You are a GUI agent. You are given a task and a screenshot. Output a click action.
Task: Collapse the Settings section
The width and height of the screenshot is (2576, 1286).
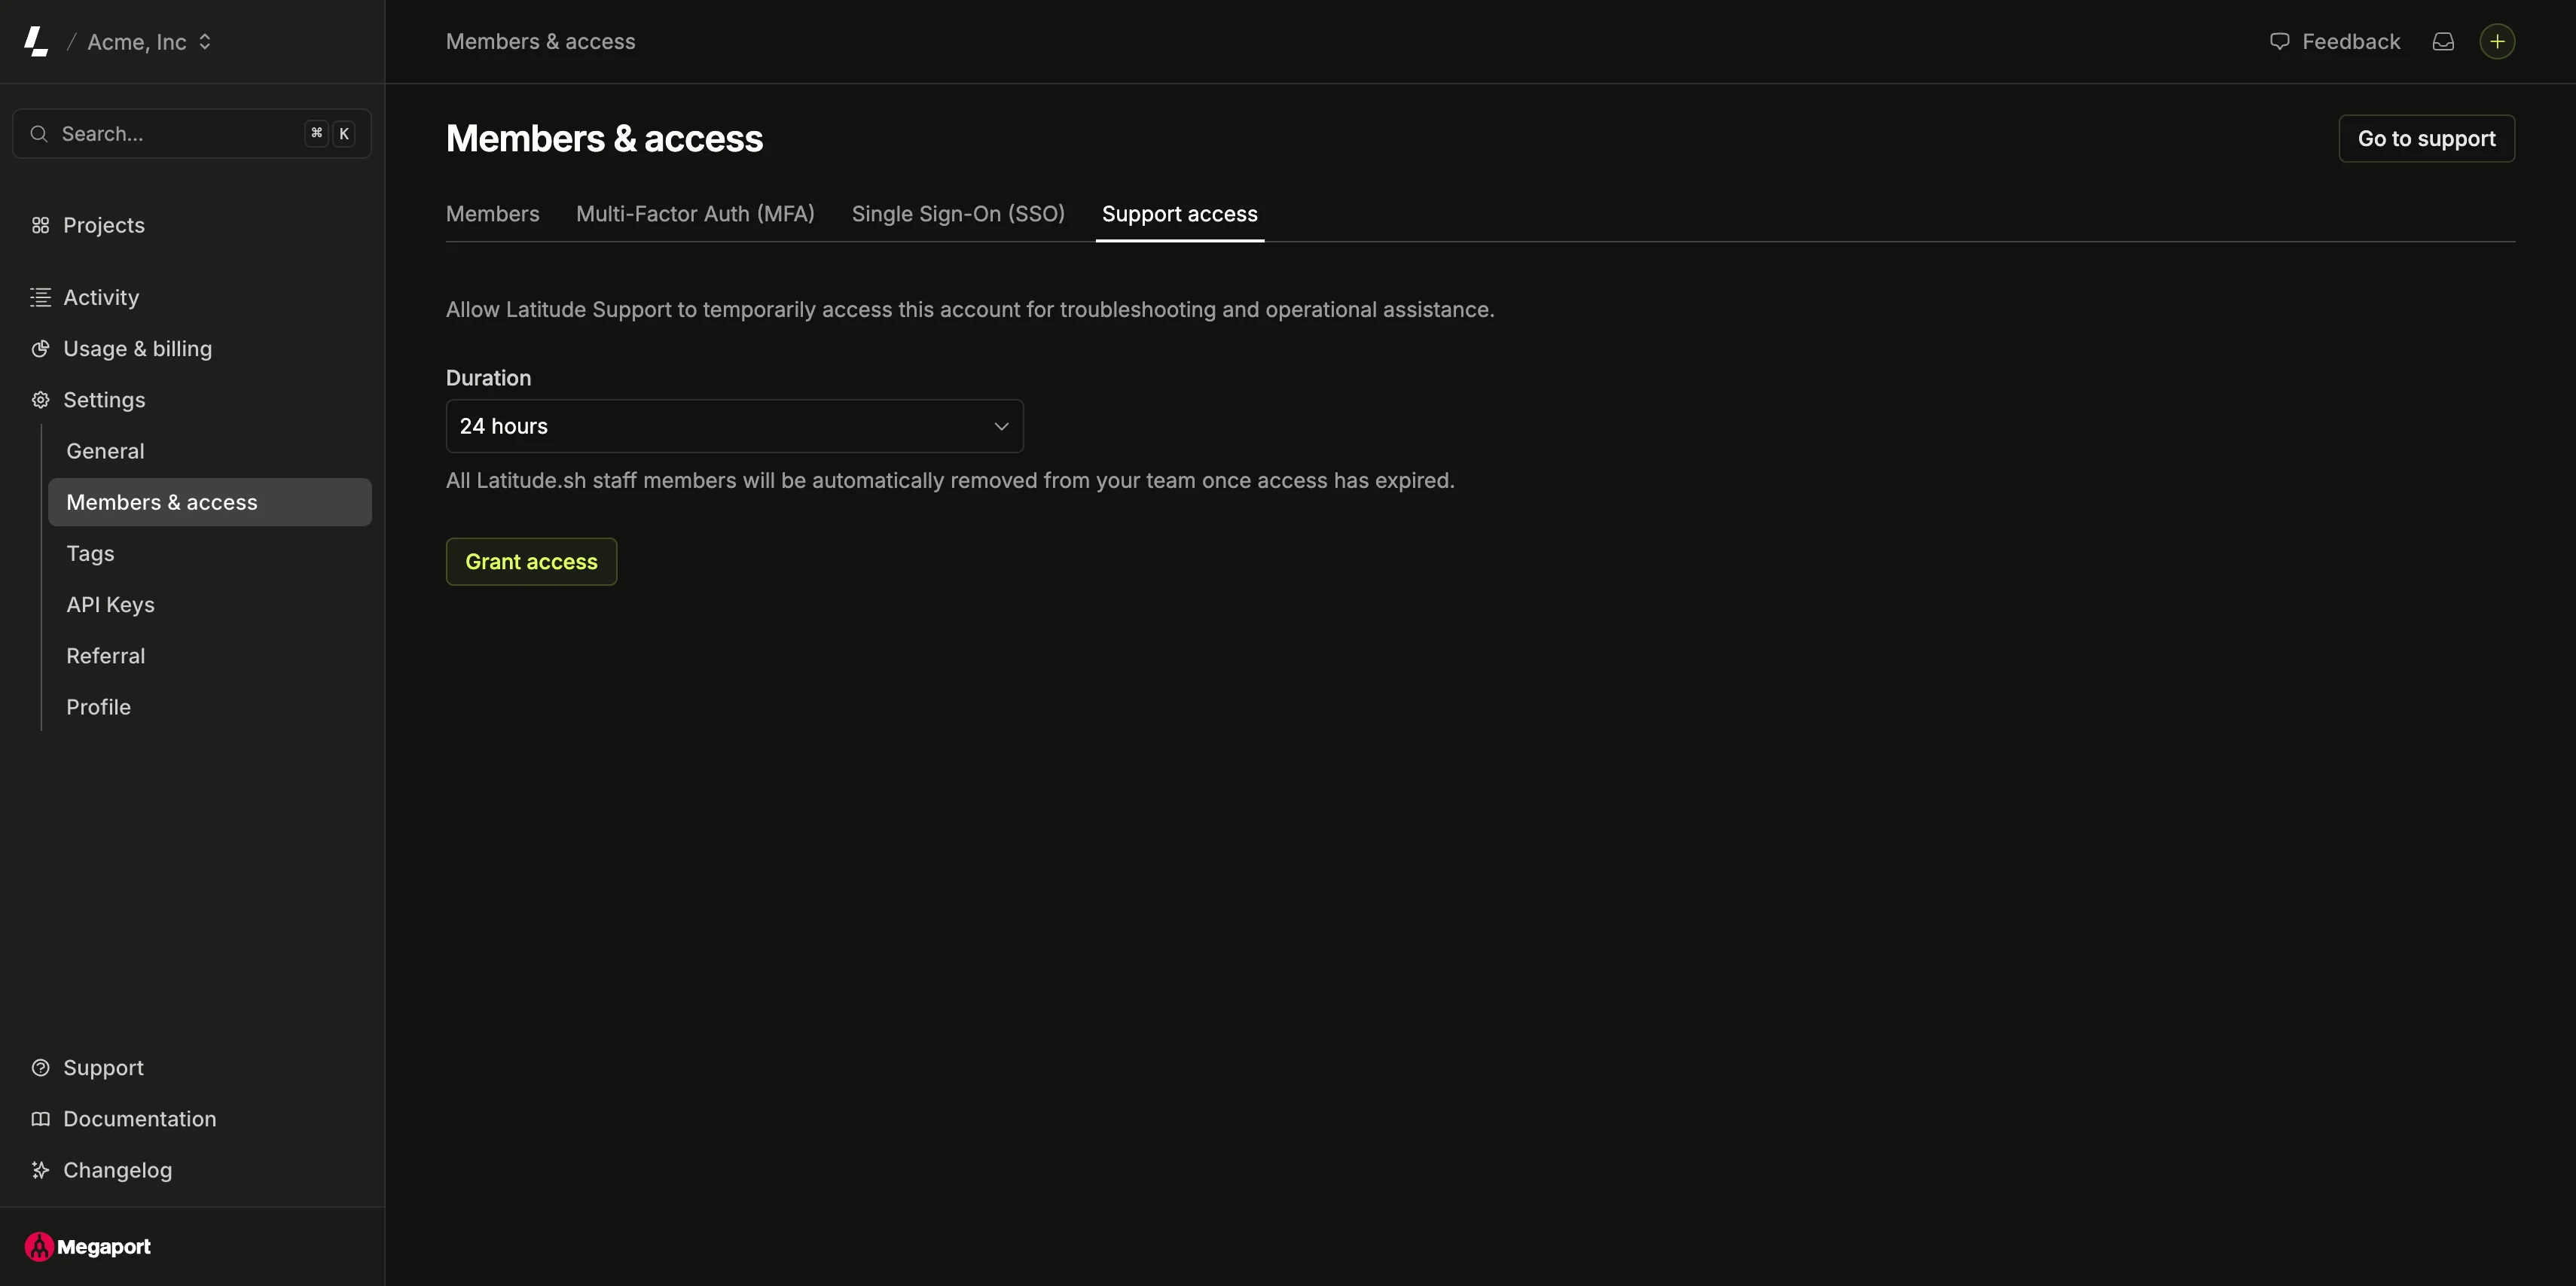pos(104,400)
